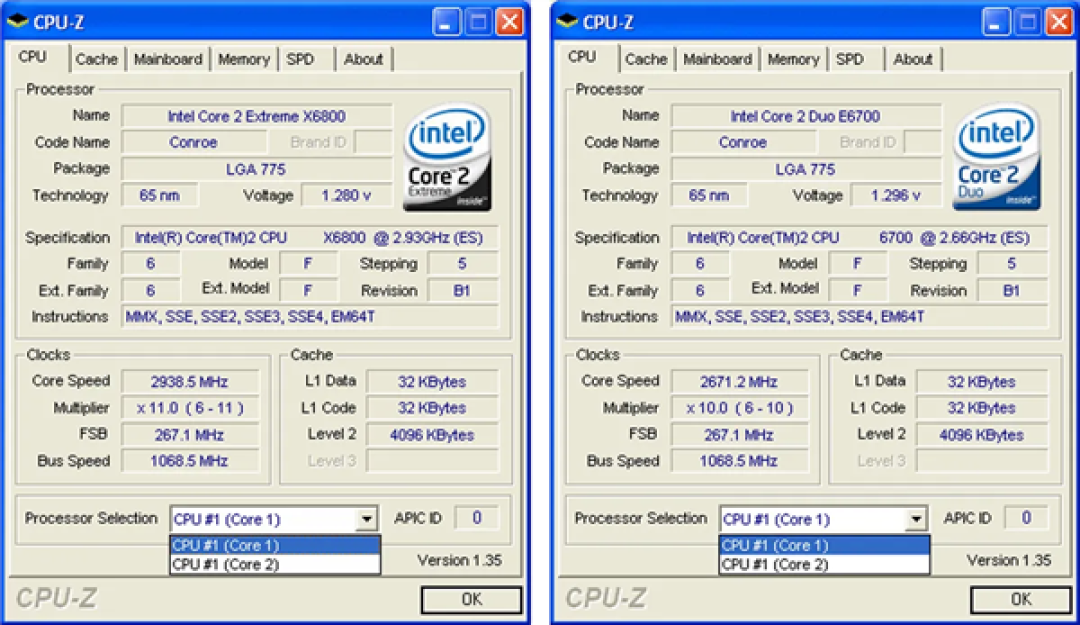Click Revision value B1 in X6800 window
This screenshot has height=625, width=1080.
pyautogui.click(x=462, y=291)
